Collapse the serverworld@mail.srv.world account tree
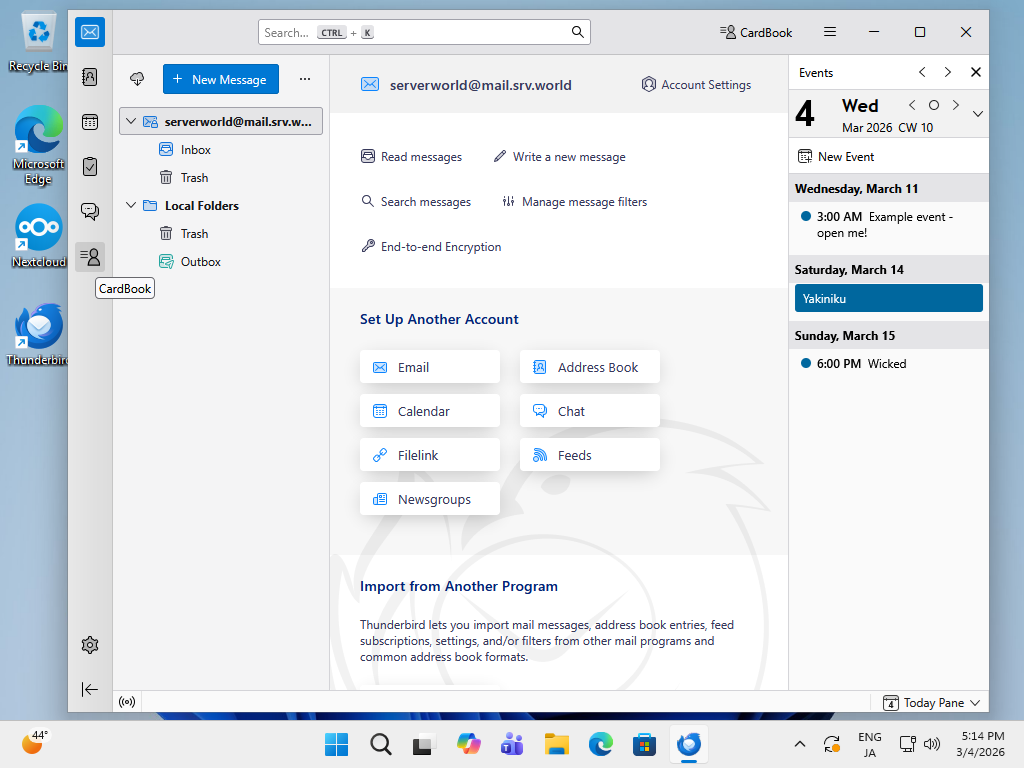Viewport: 1024px width, 768px height. click(131, 121)
